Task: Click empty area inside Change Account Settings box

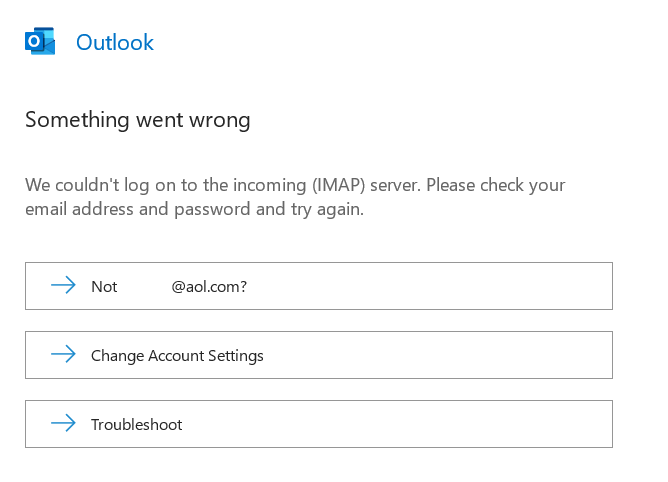Action: (439, 355)
